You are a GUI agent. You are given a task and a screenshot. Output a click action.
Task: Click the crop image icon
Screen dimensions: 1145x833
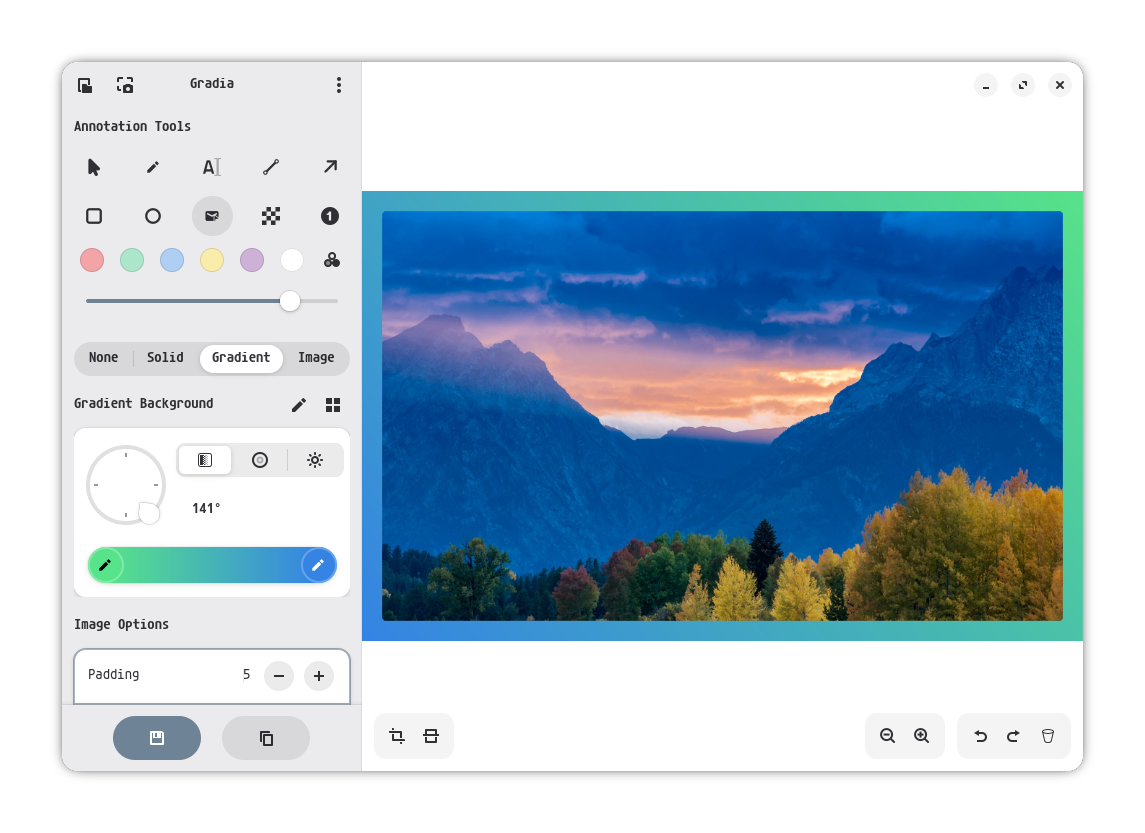click(397, 736)
